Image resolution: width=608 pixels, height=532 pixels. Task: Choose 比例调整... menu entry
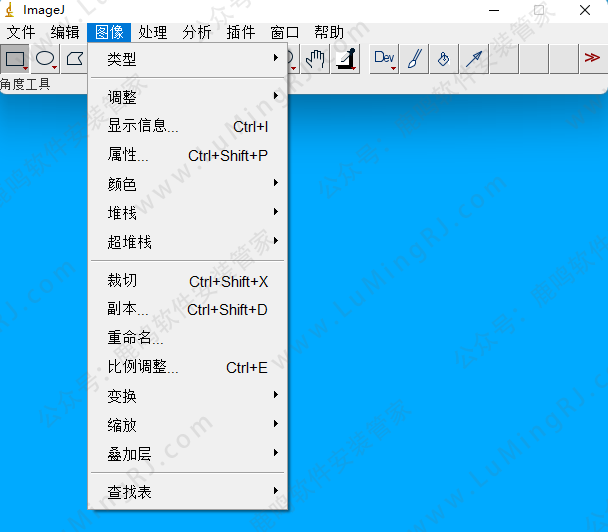click(188, 367)
